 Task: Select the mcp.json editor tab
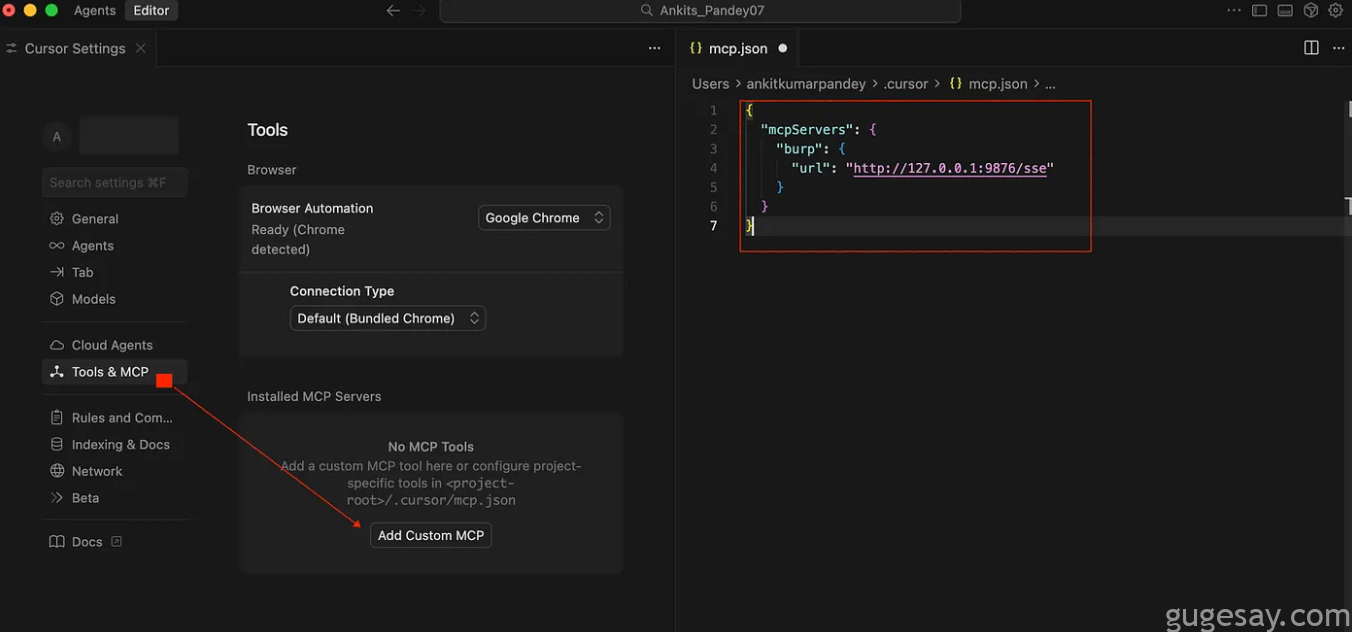click(x=737, y=48)
